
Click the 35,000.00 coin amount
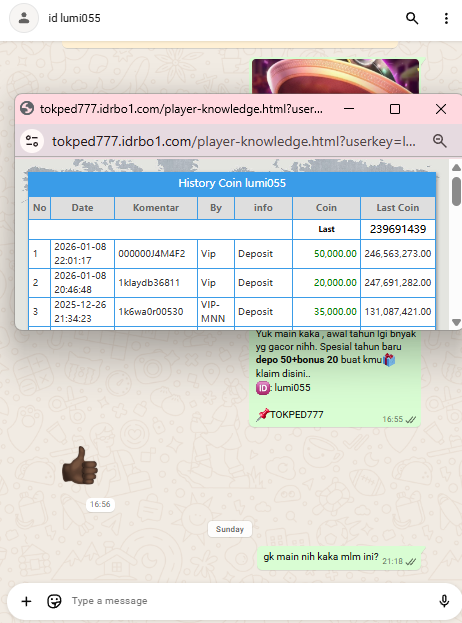pyautogui.click(x=335, y=312)
